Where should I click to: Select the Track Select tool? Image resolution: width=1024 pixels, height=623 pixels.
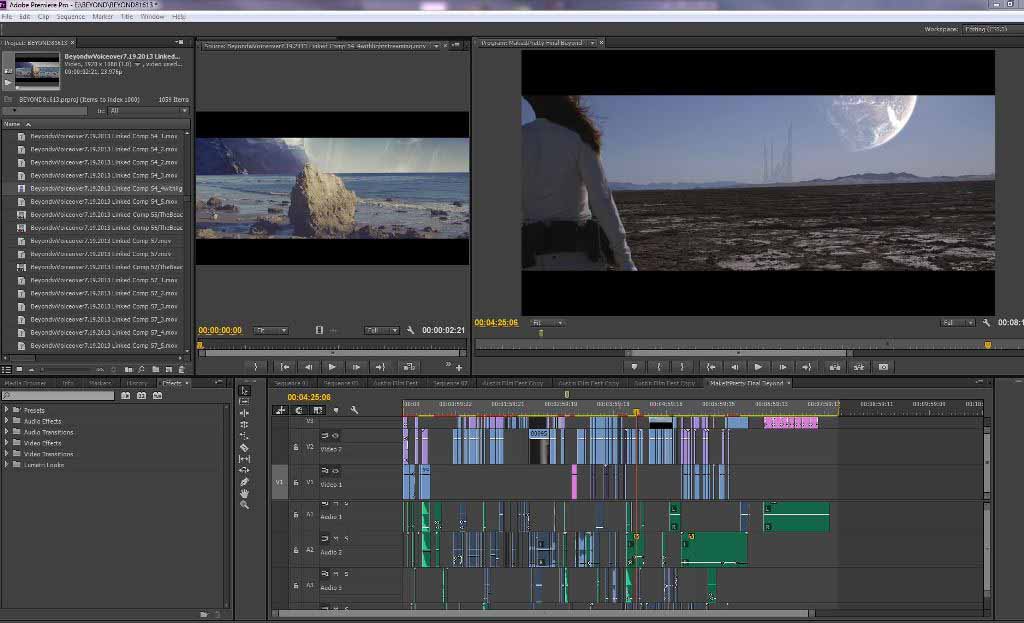coord(244,402)
